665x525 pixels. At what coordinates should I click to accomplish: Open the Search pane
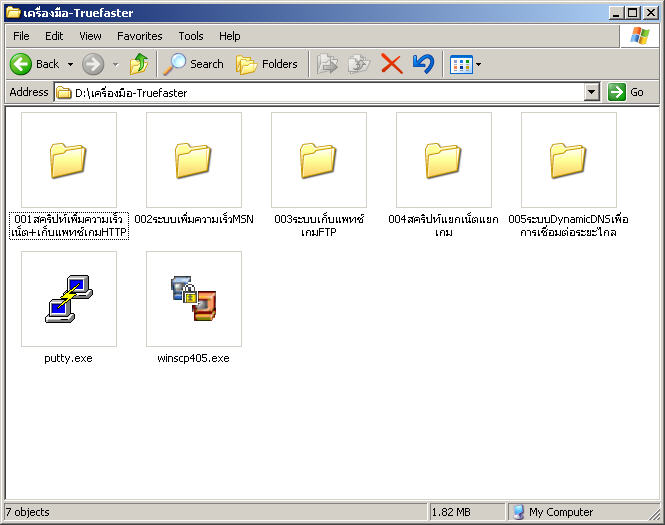[x=194, y=64]
